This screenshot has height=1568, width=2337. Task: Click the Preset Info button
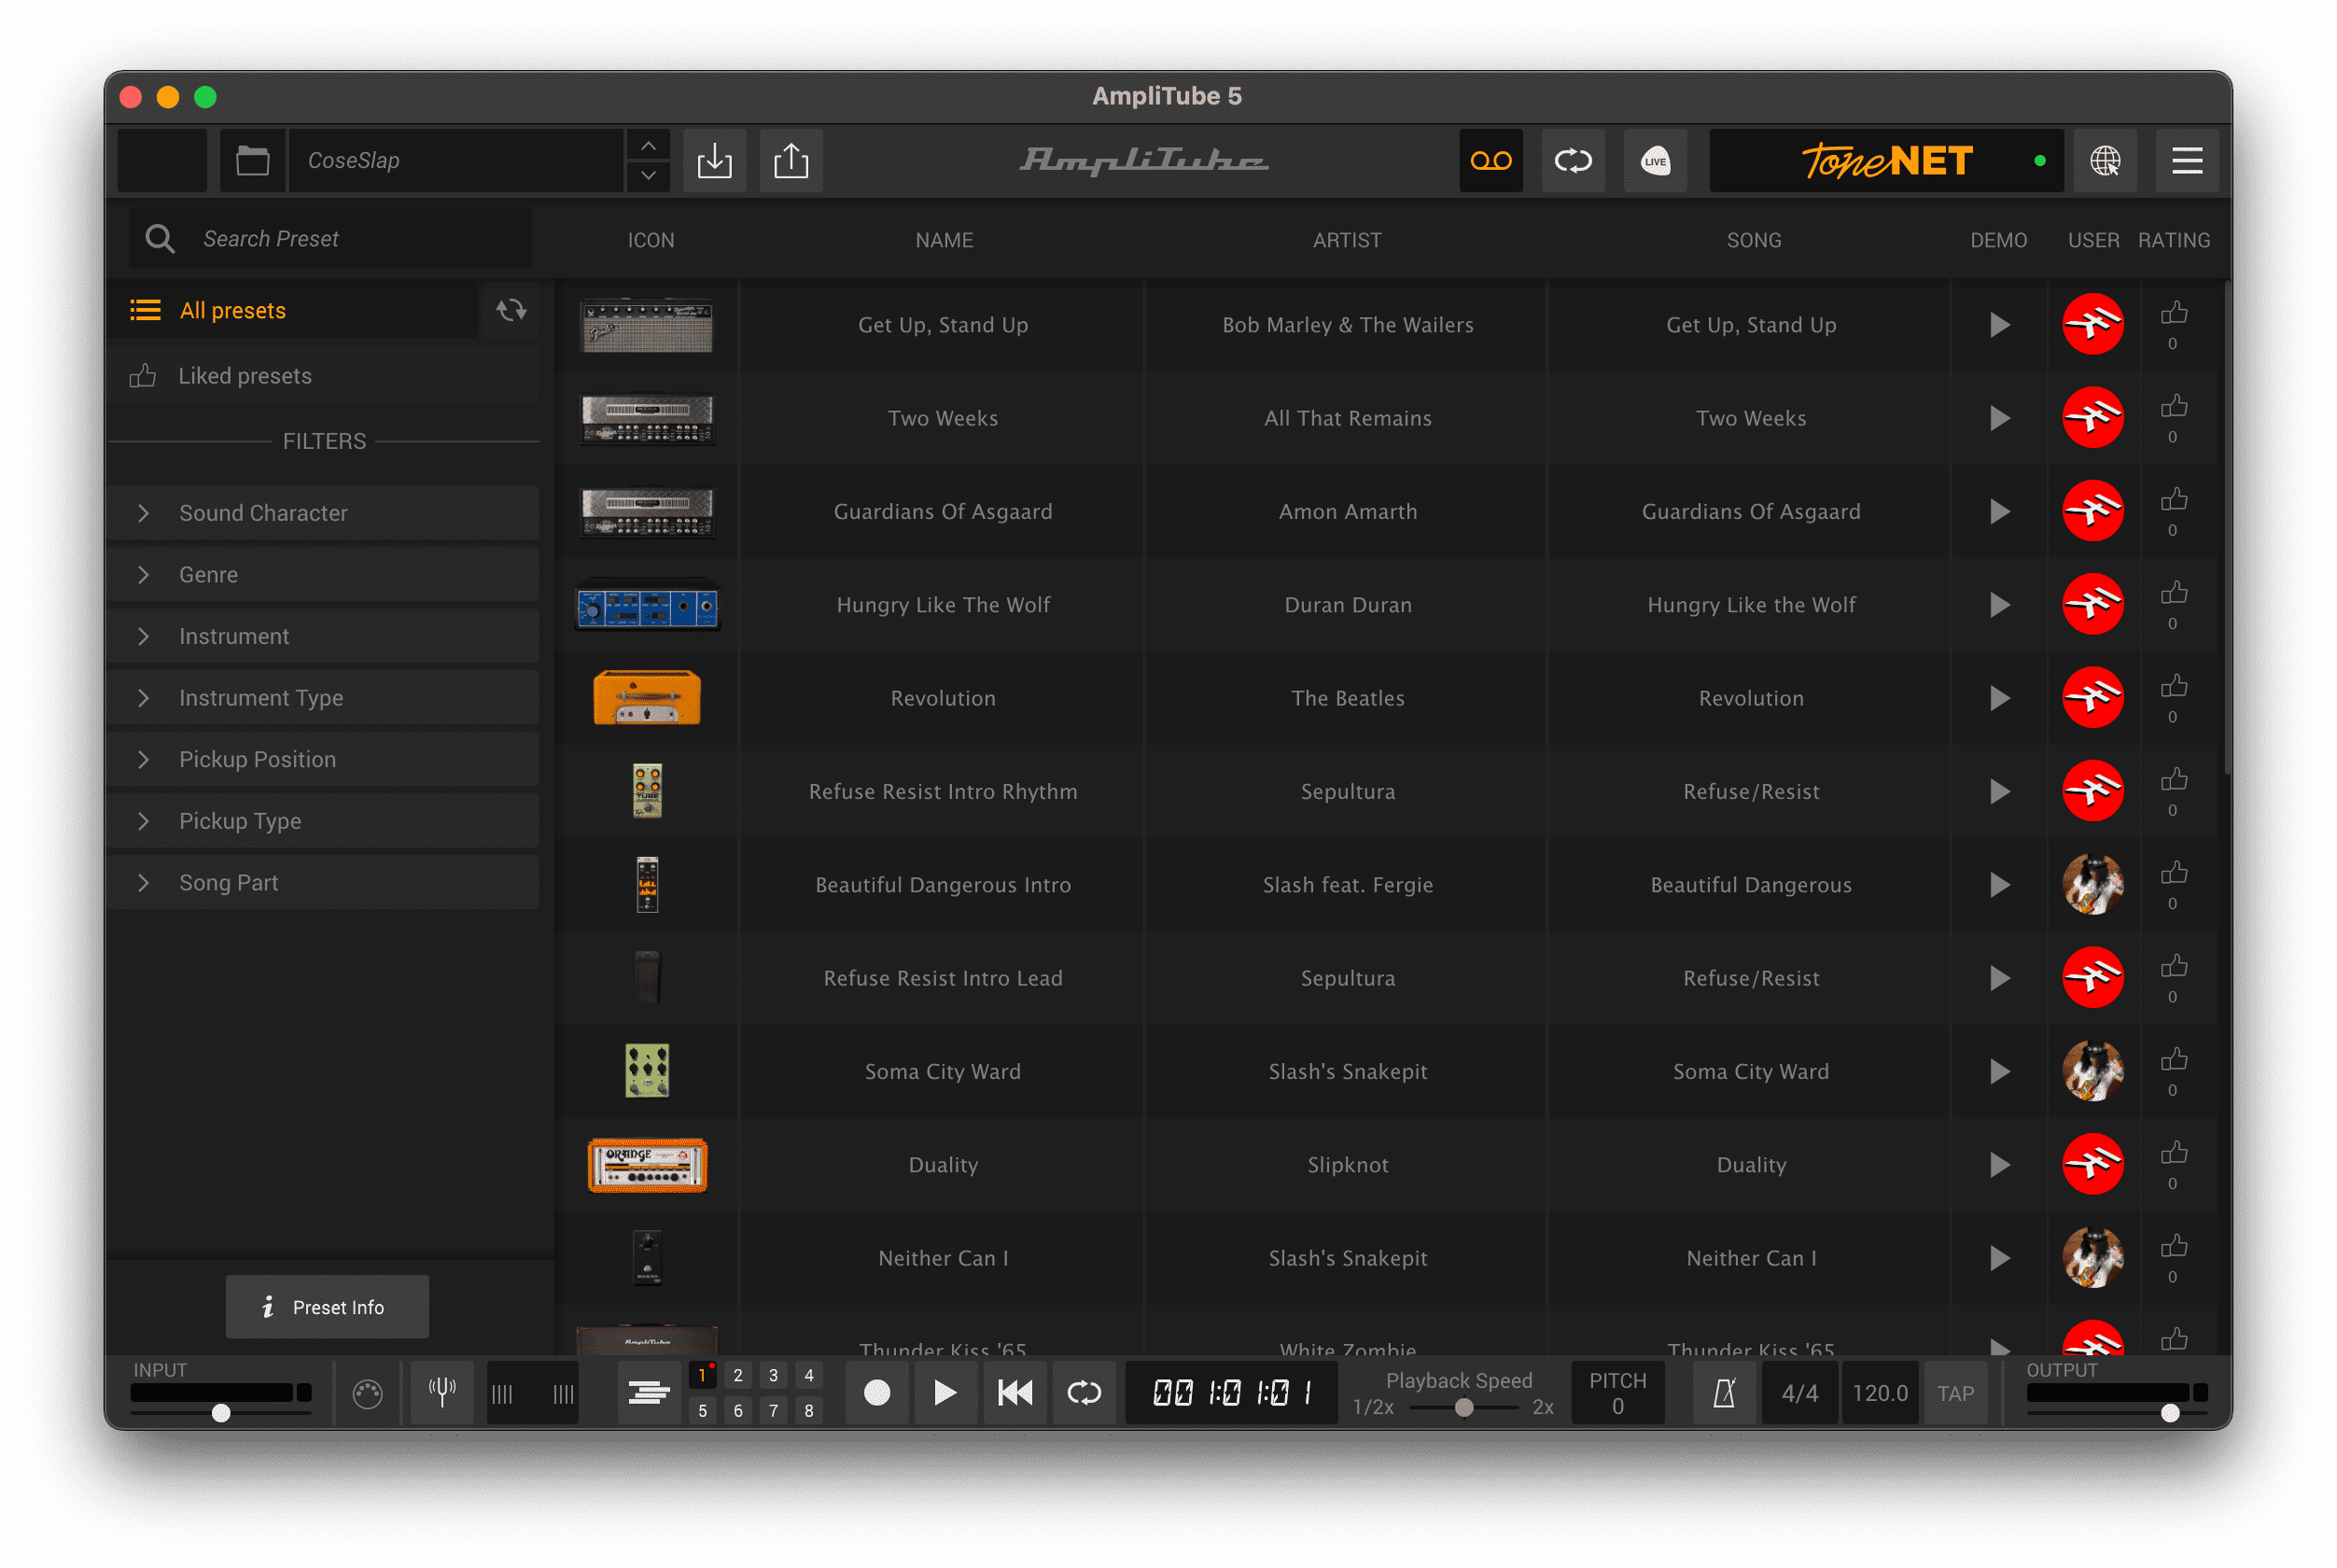327,1307
